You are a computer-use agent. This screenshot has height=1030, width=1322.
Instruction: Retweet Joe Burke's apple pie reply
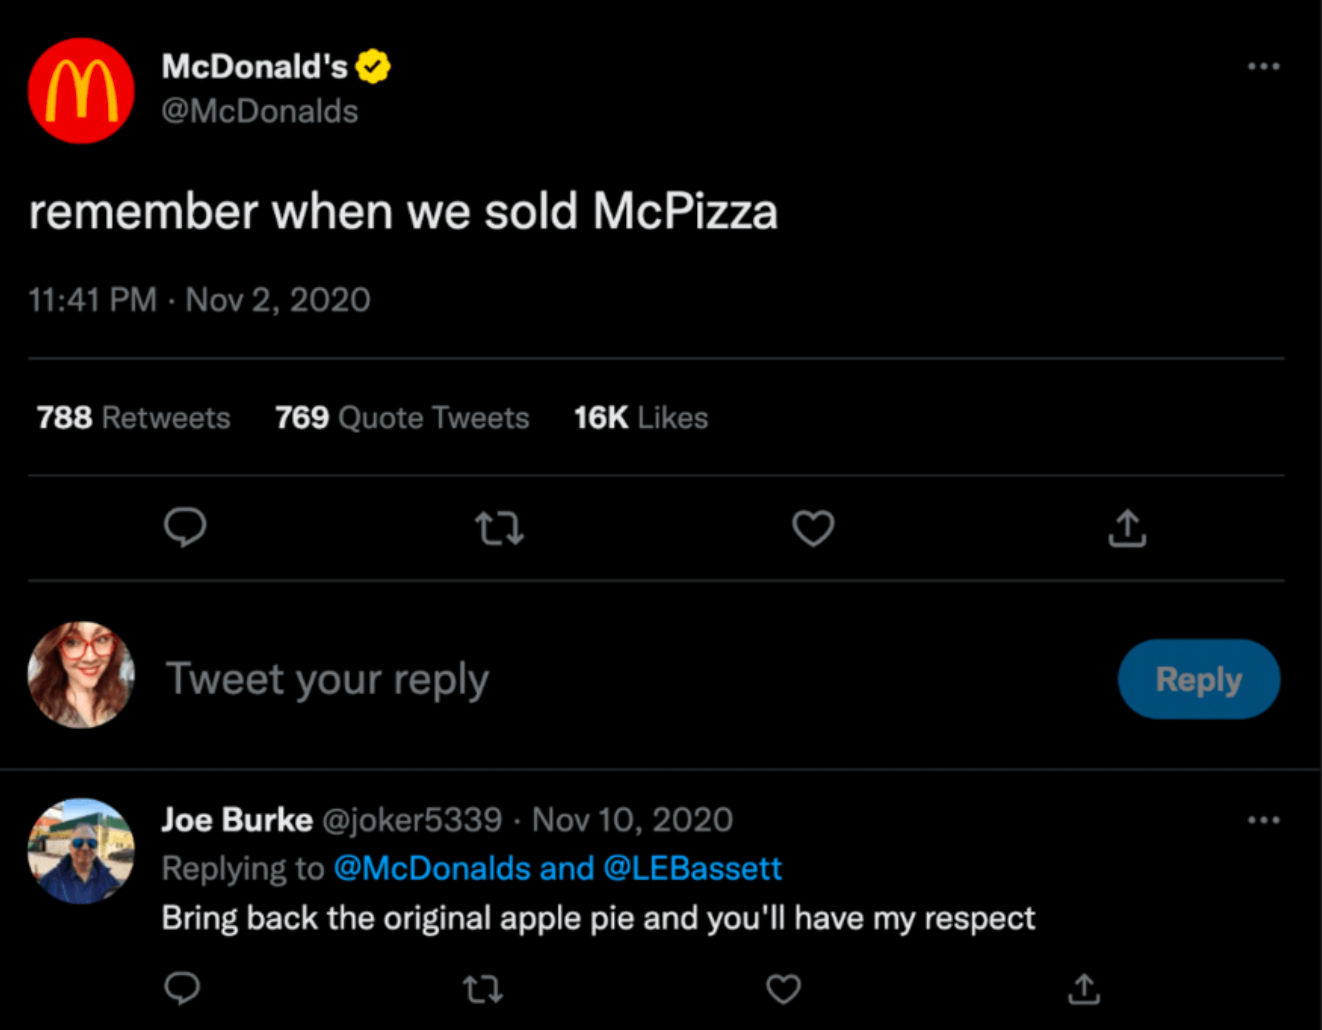point(483,990)
